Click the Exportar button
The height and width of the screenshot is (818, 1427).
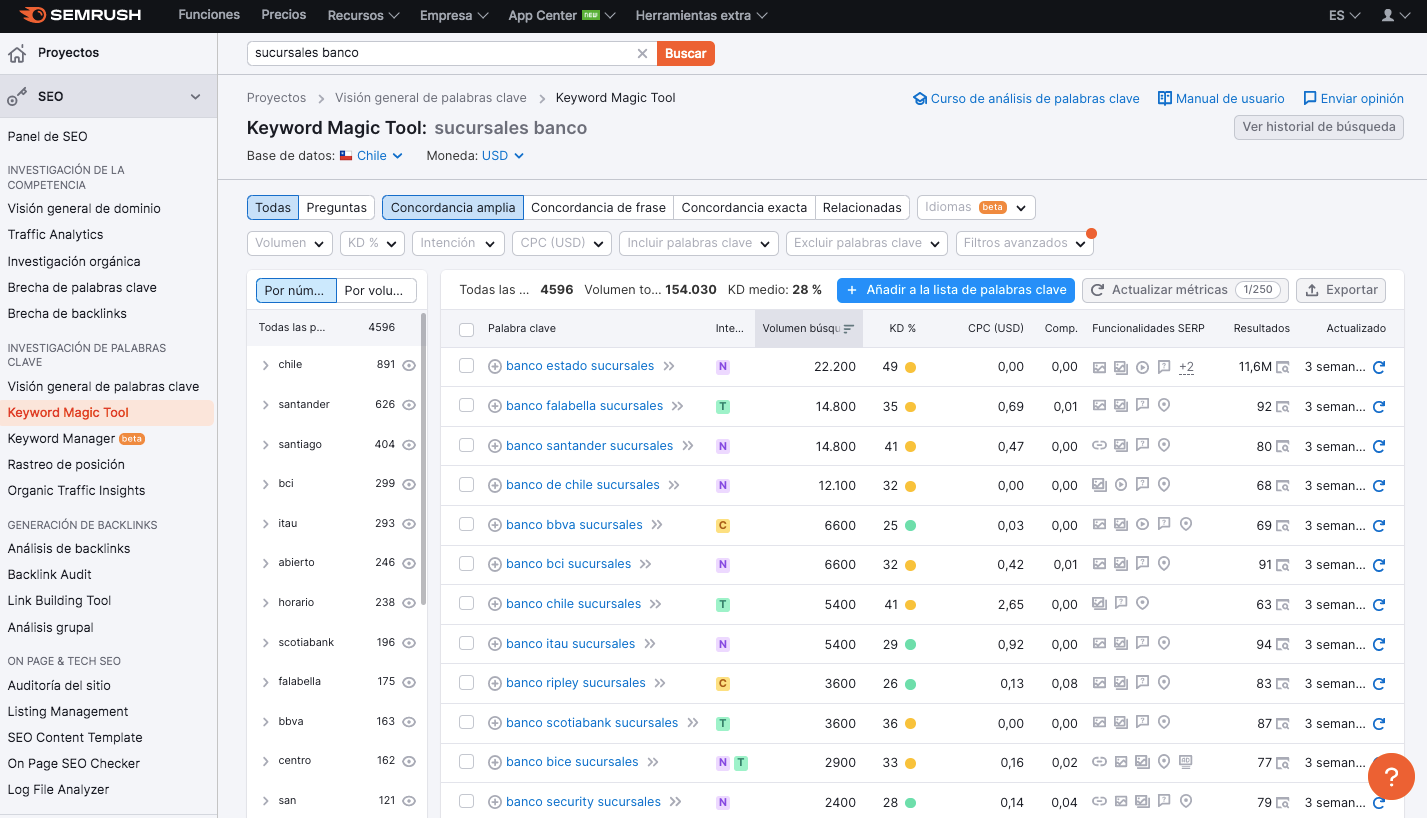pos(1341,290)
